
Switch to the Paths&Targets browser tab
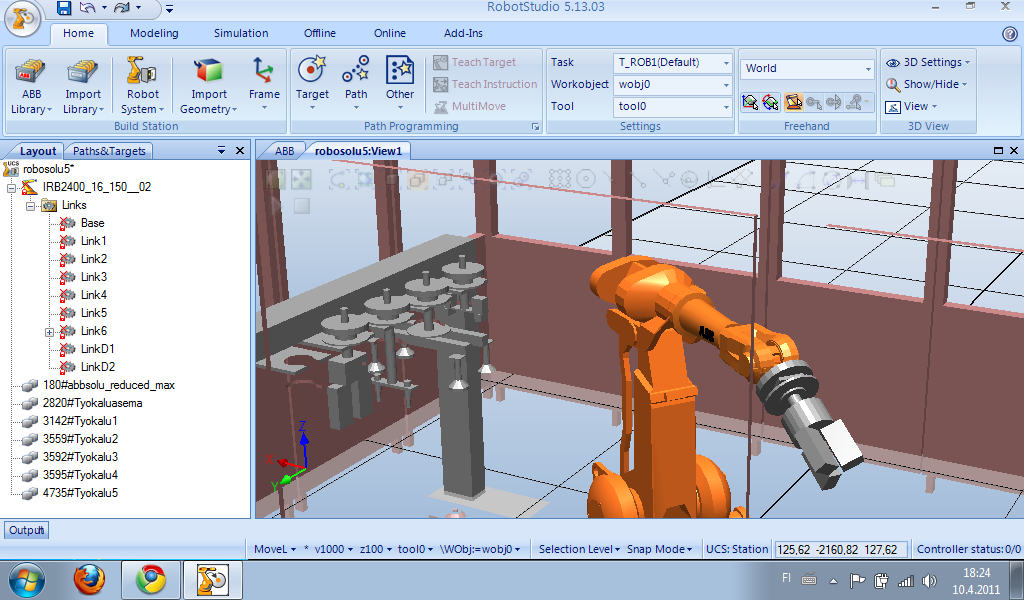[109, 151]
